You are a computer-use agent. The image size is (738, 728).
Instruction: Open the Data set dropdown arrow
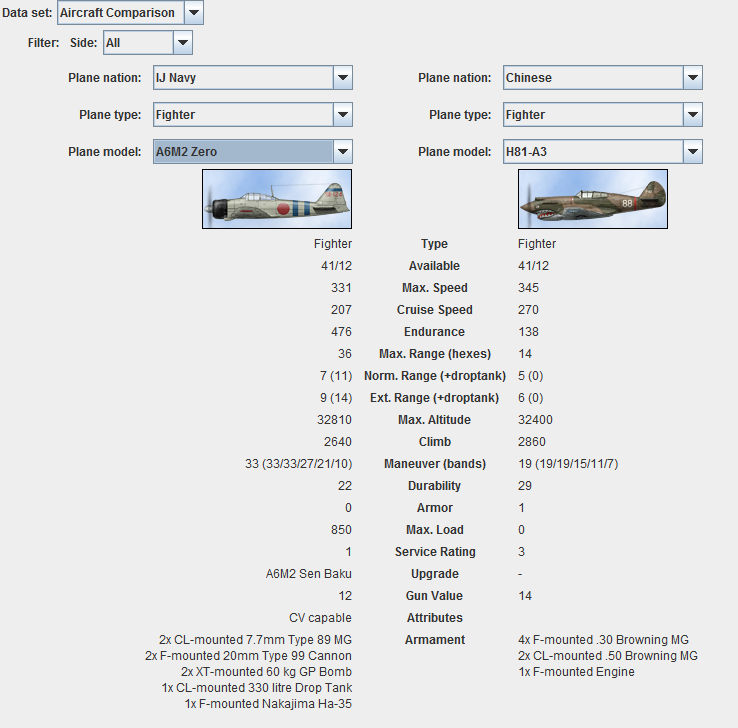[x=193, y=13]
